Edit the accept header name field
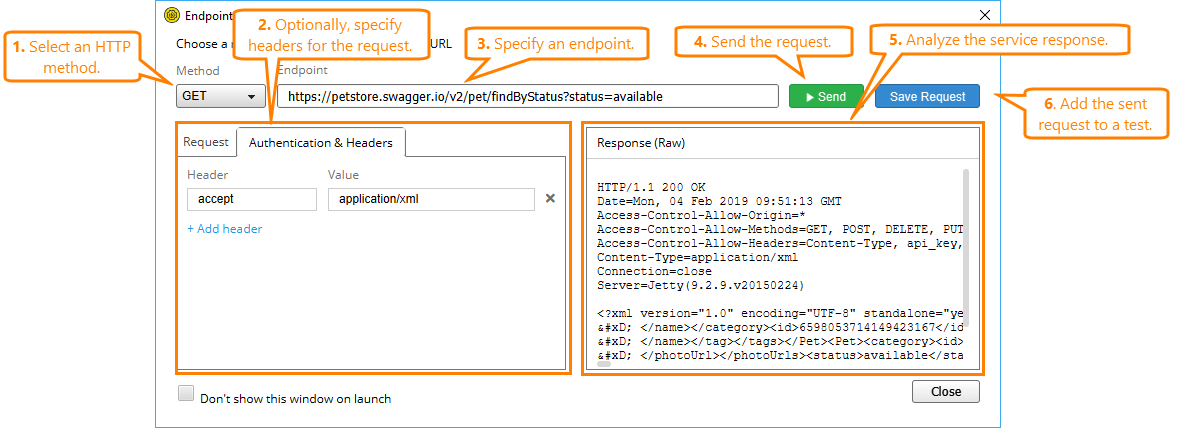The height and width of the screenshot is (428, 1177). tap(252, 200)
